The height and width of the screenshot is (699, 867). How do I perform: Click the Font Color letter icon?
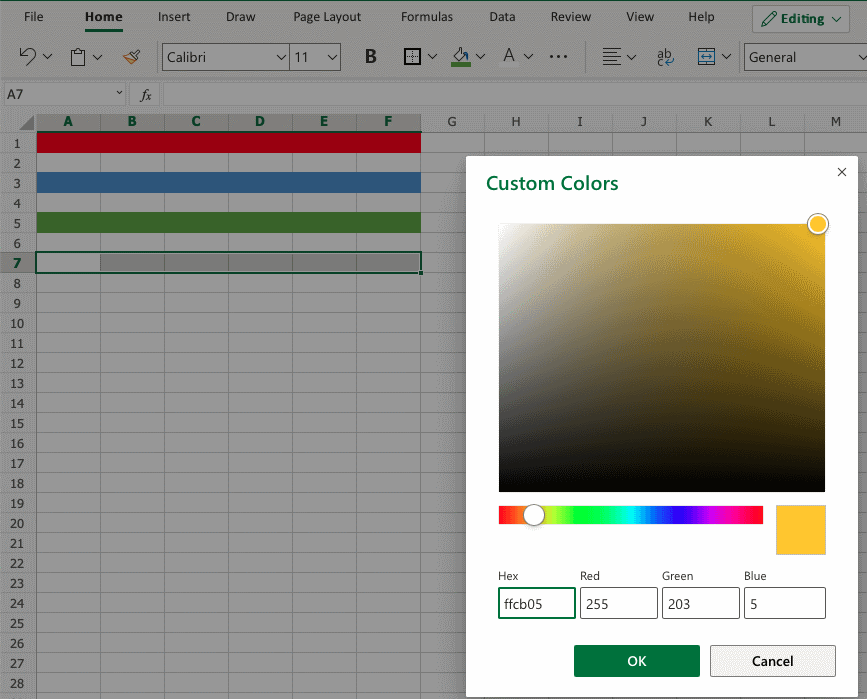pyautogui.click(x=509, y=57)
